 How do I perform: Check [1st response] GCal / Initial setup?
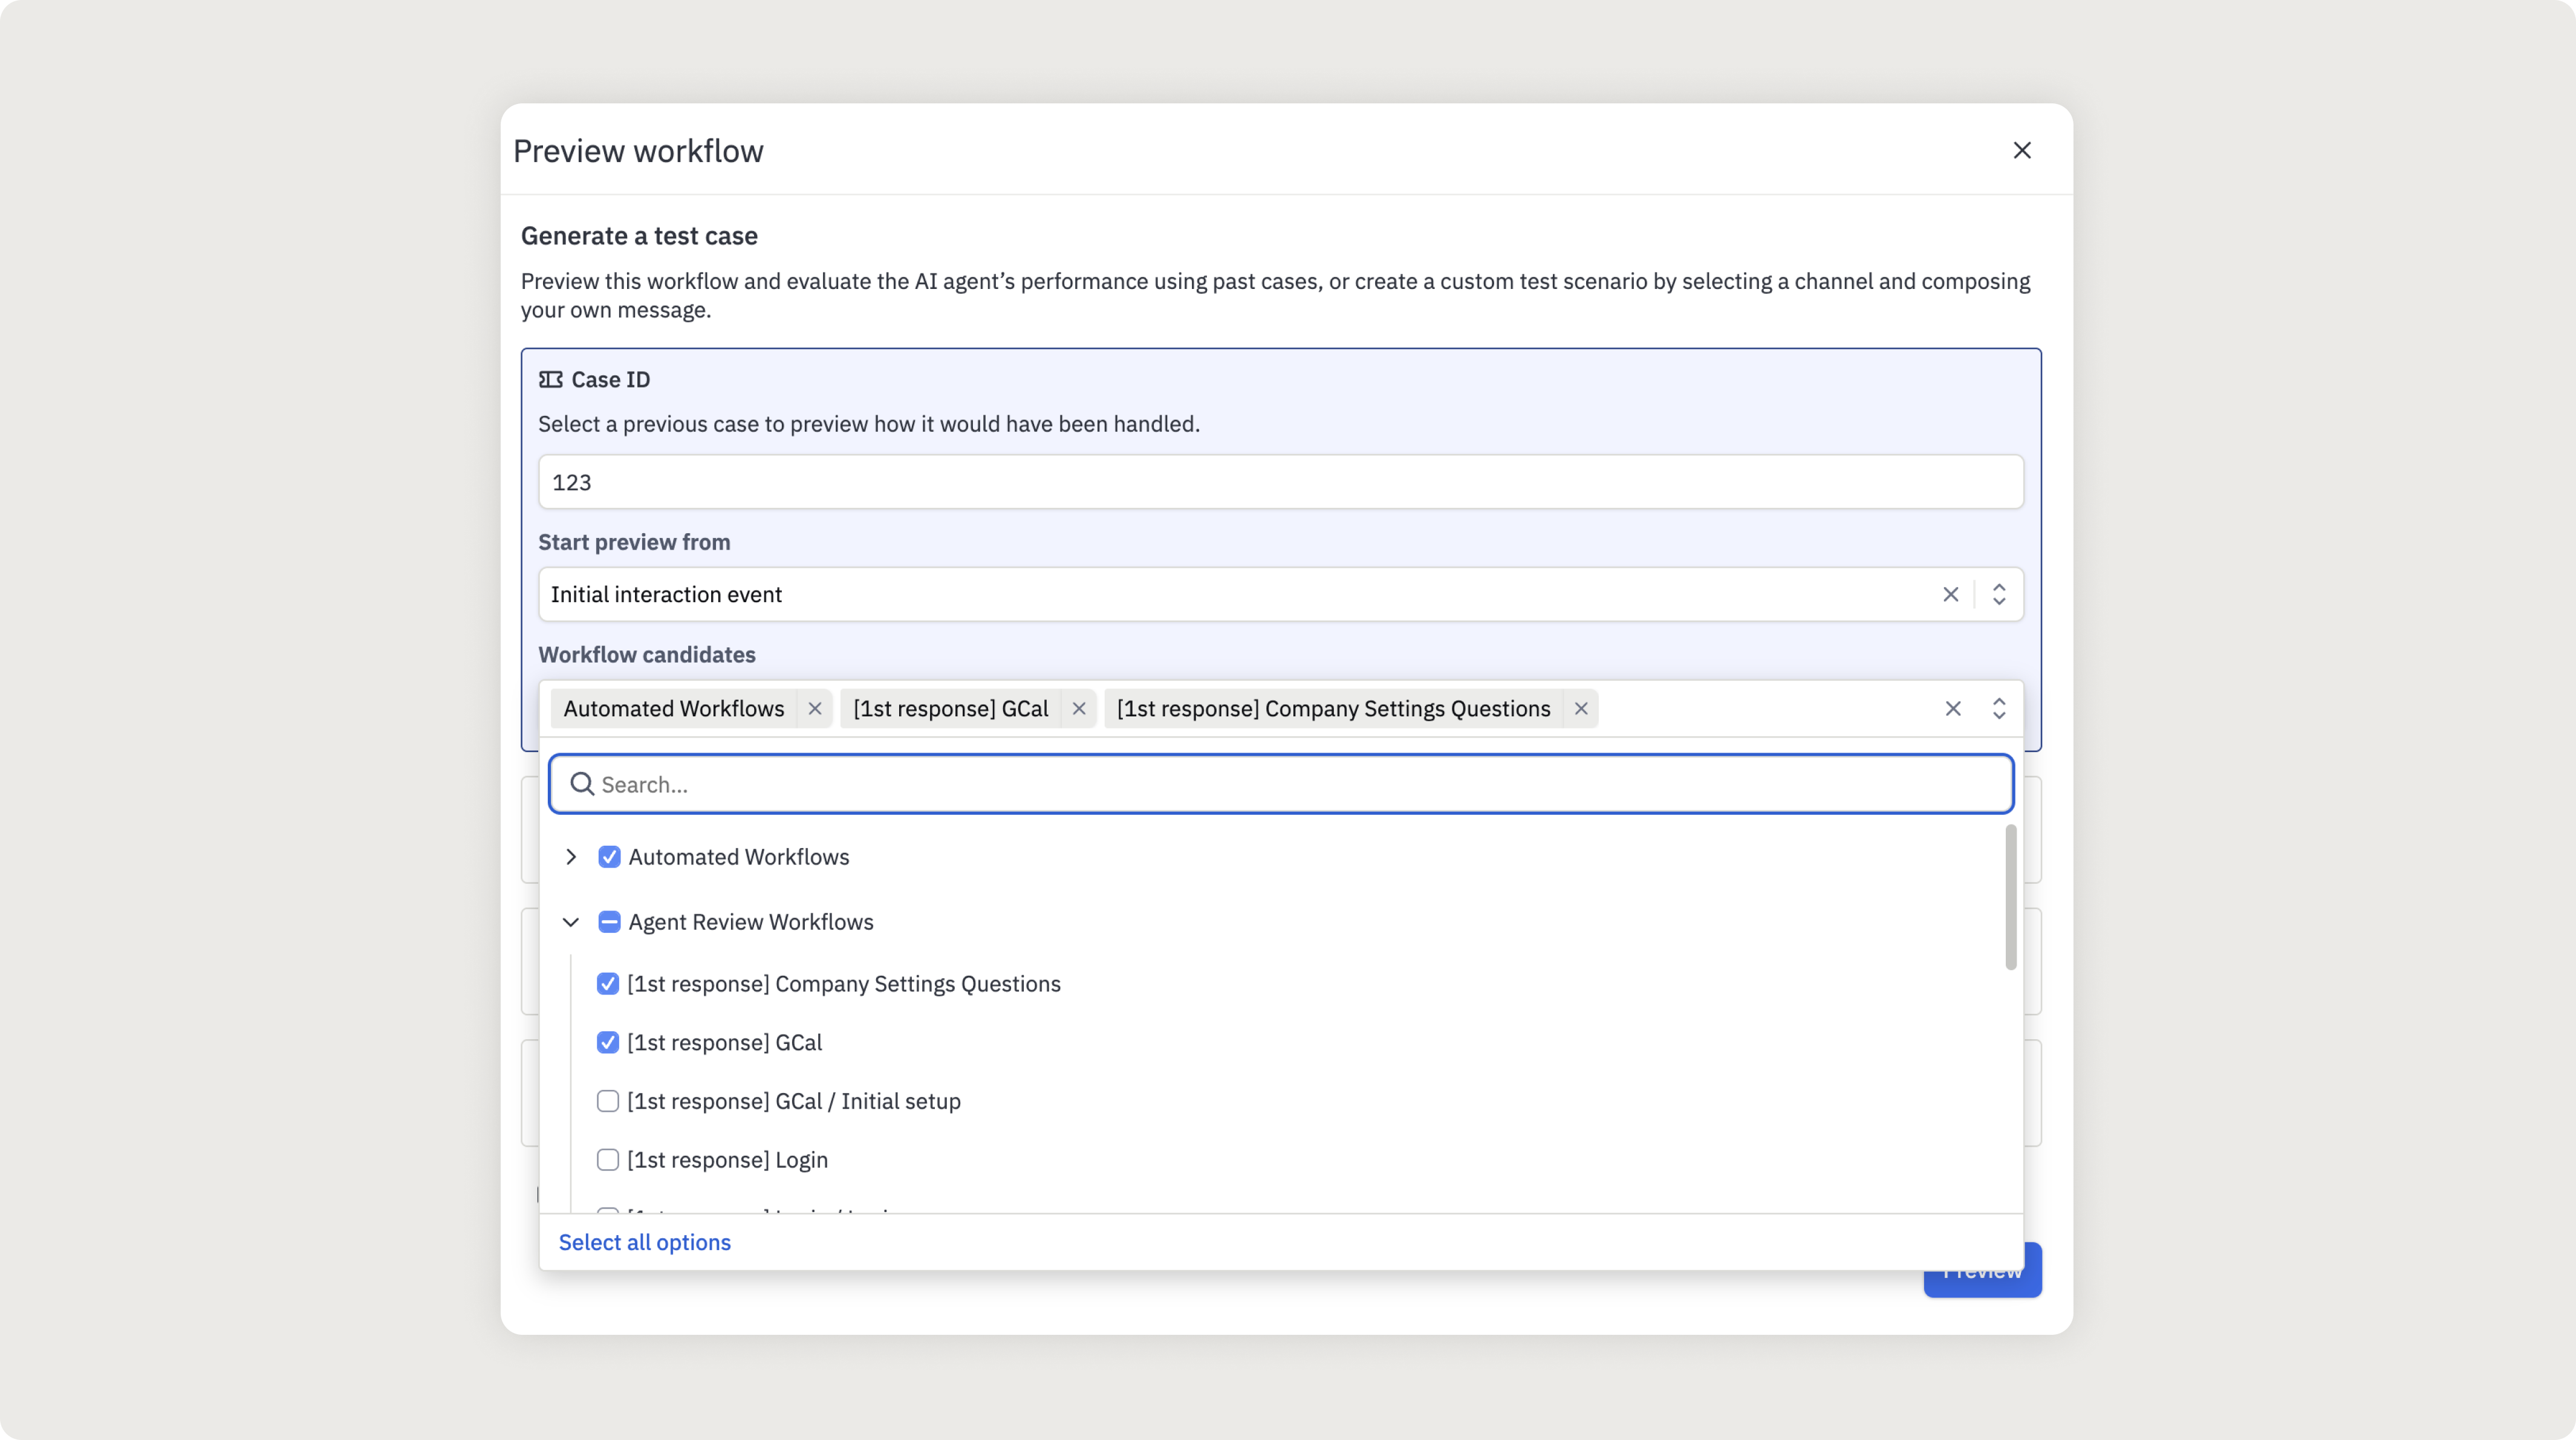pyautogui.click(x=607, y=1101)
